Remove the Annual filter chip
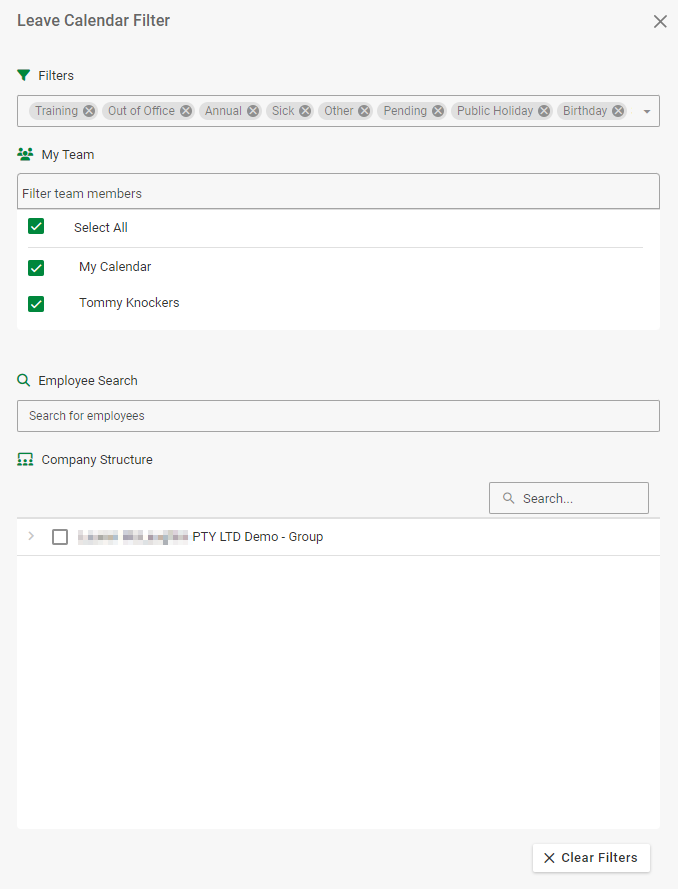Screen dimensions: 678x889 253,111
